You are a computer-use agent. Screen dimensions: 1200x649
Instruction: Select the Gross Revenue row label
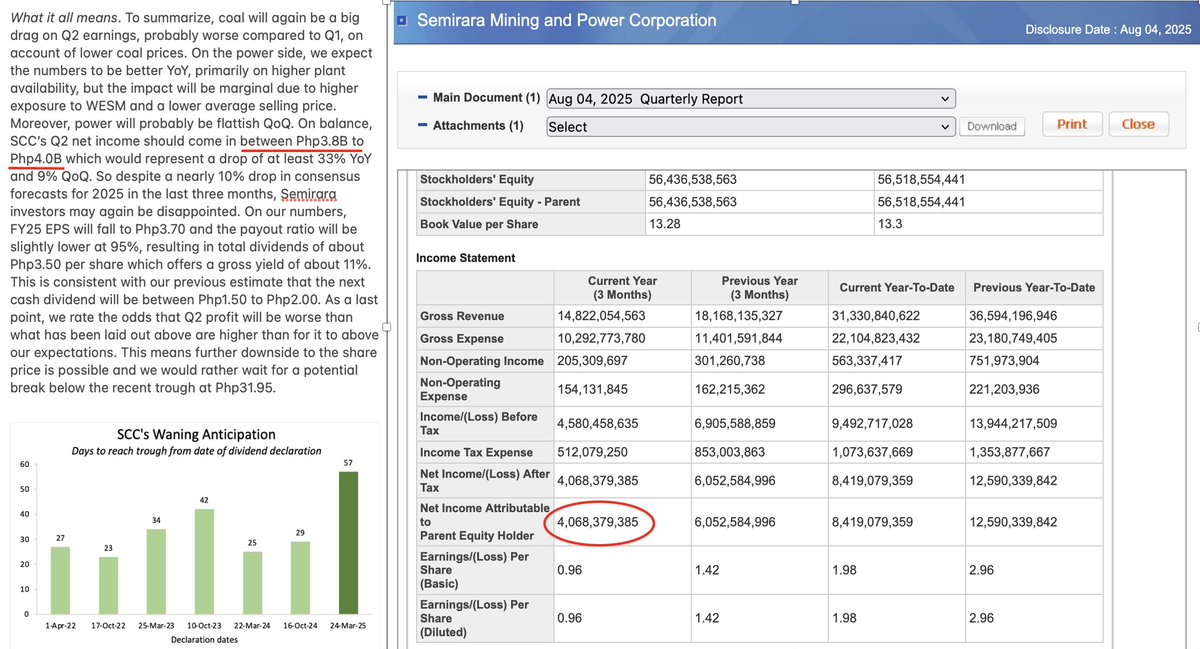click(462, 316)
